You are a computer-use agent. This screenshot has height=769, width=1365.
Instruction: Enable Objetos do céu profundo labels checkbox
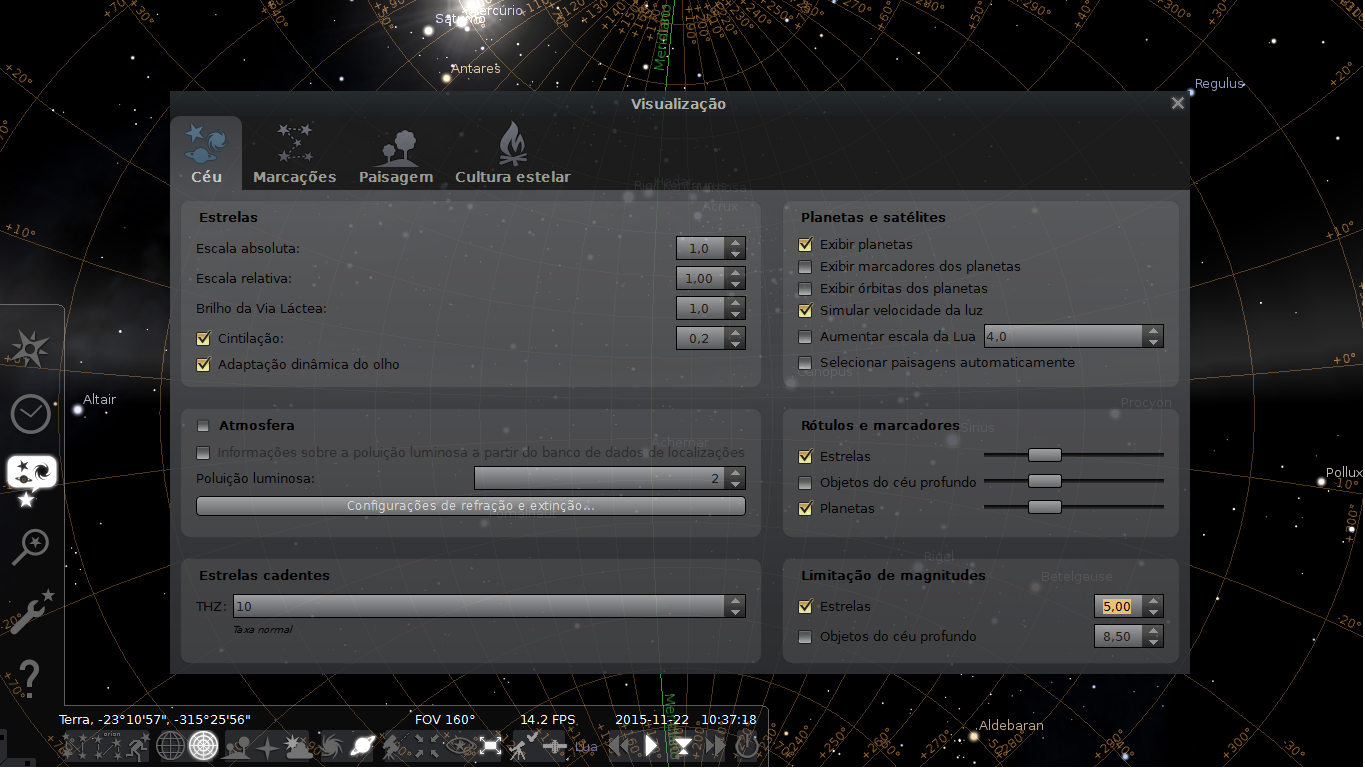pos(806,483)
